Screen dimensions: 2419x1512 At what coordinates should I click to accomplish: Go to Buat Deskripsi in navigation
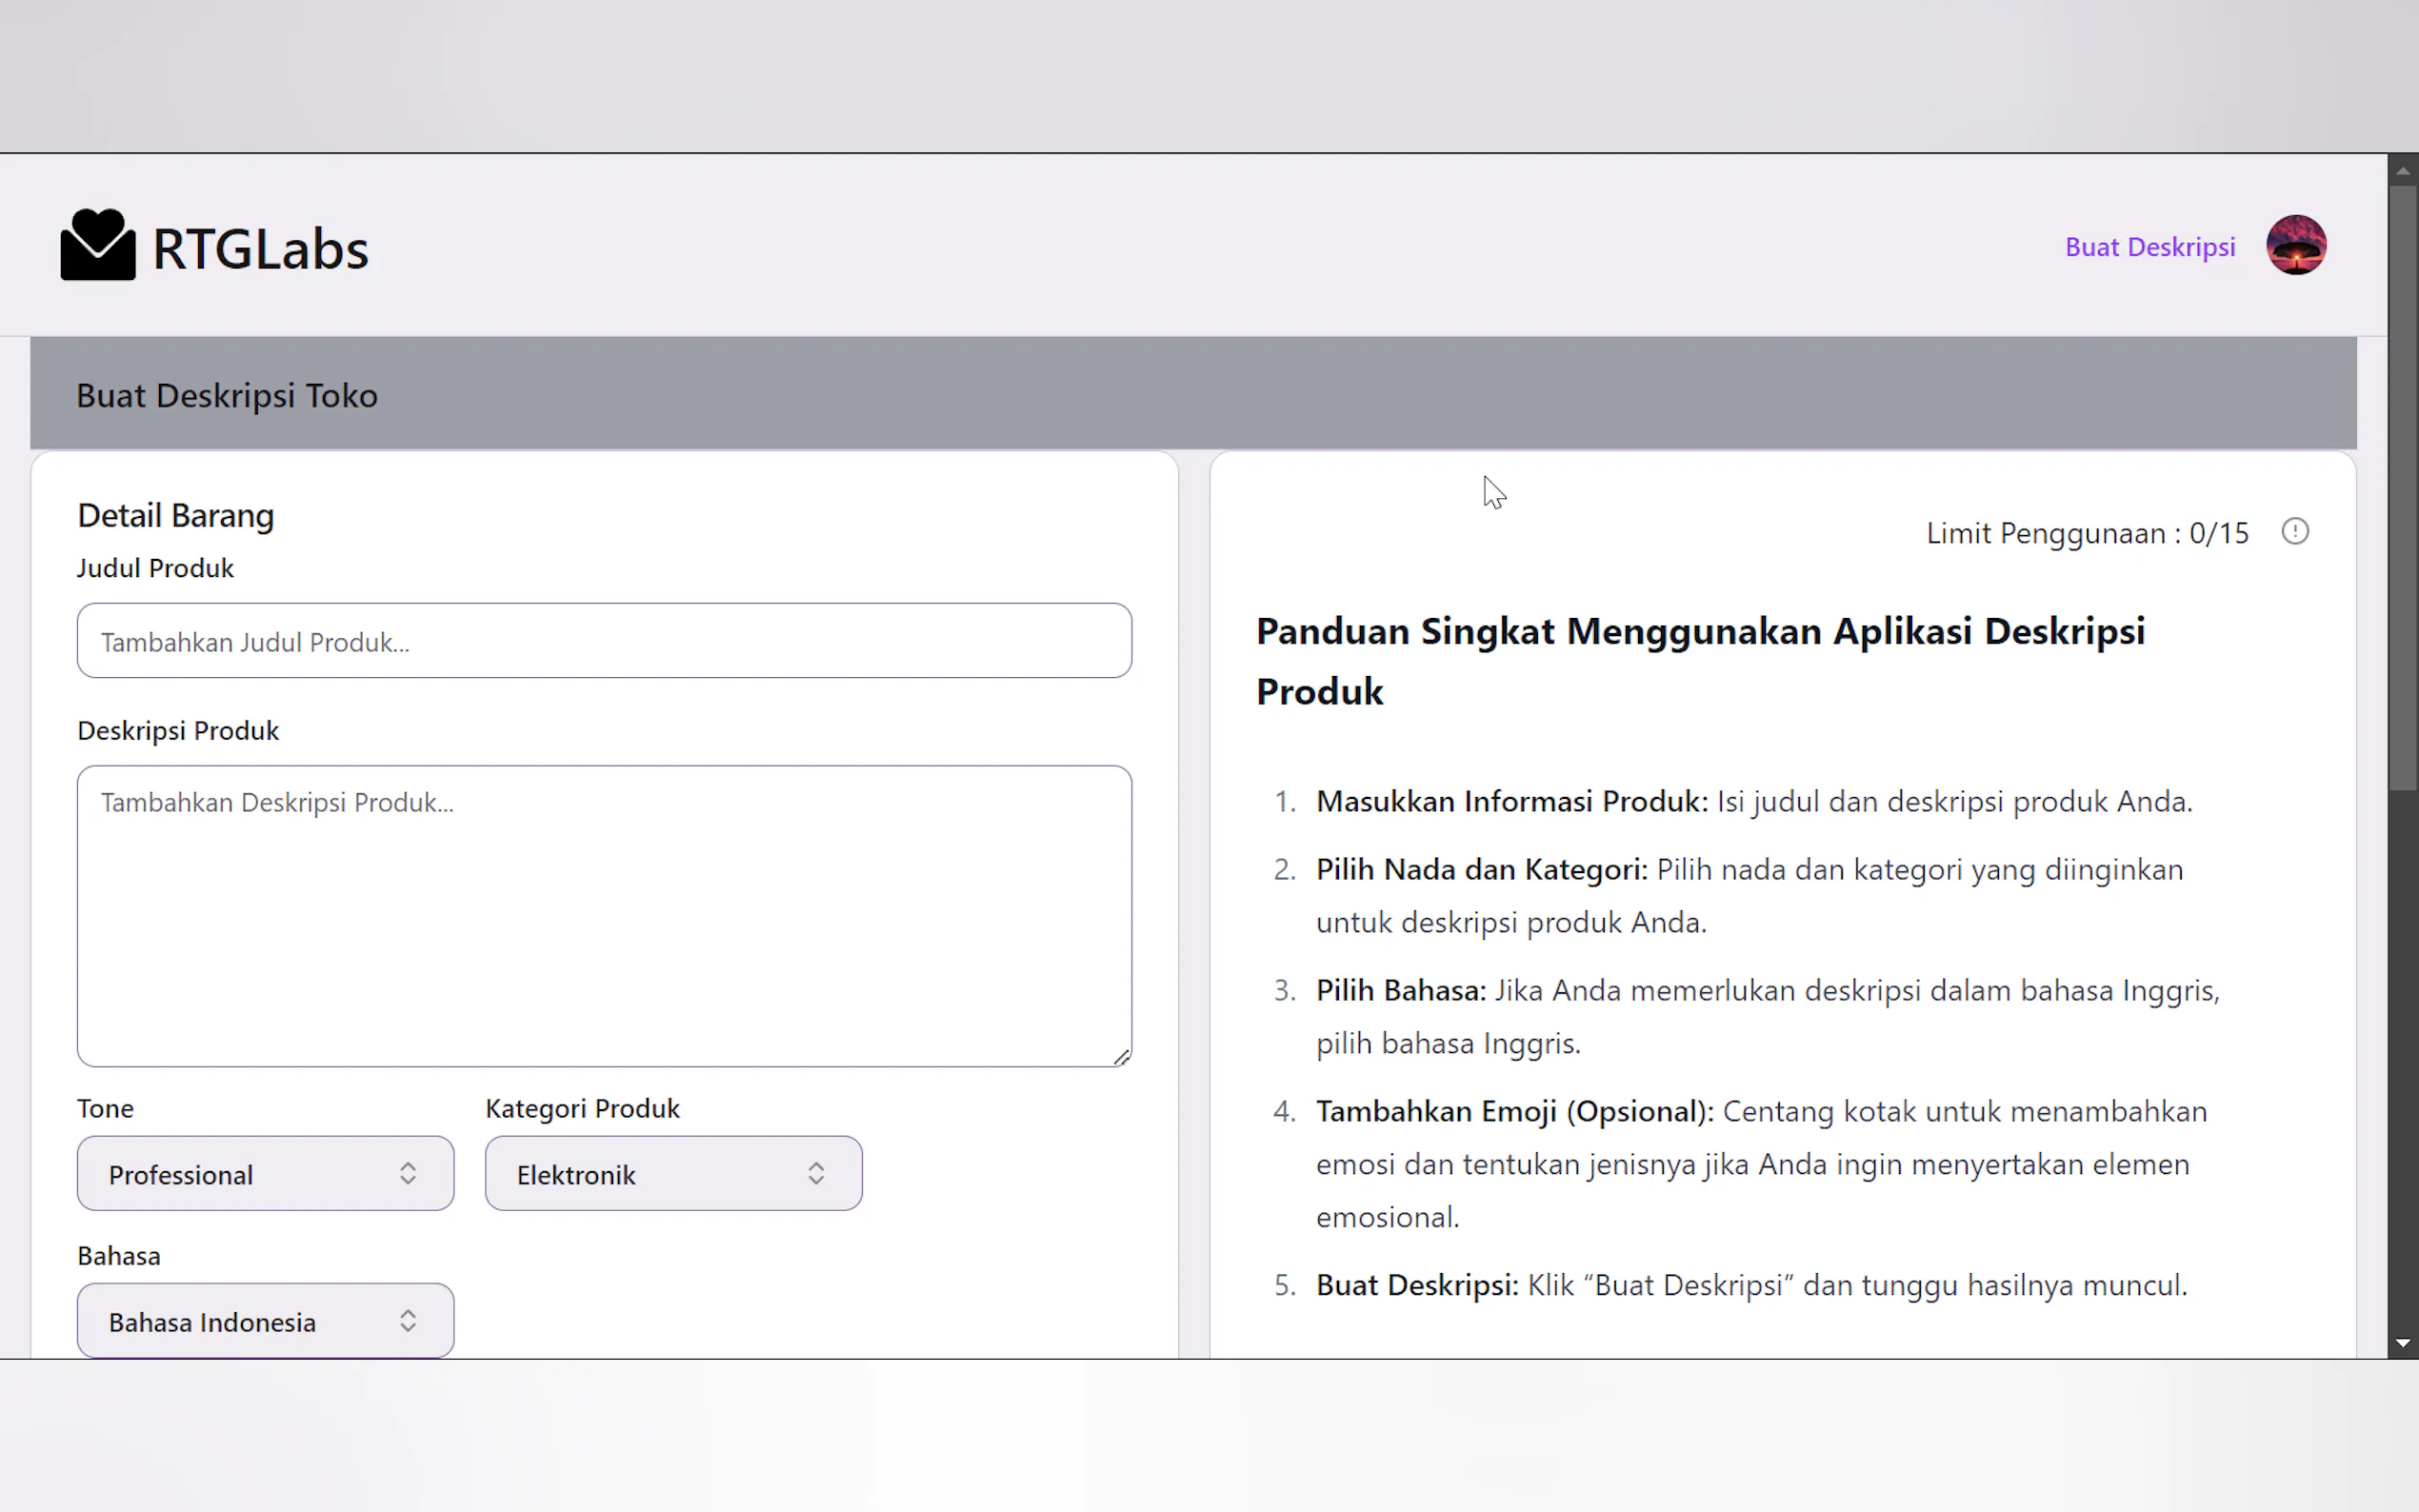[x=2149, y=247]
